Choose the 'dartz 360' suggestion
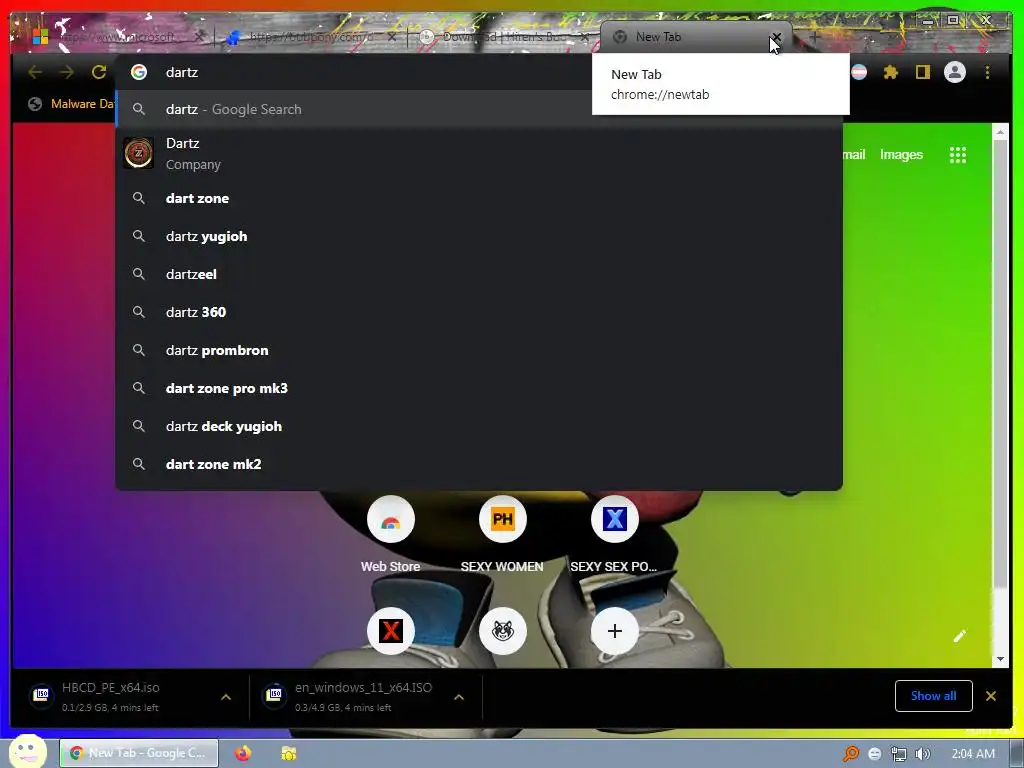This screenshot has width=1024, height=768. coord(479,312)
